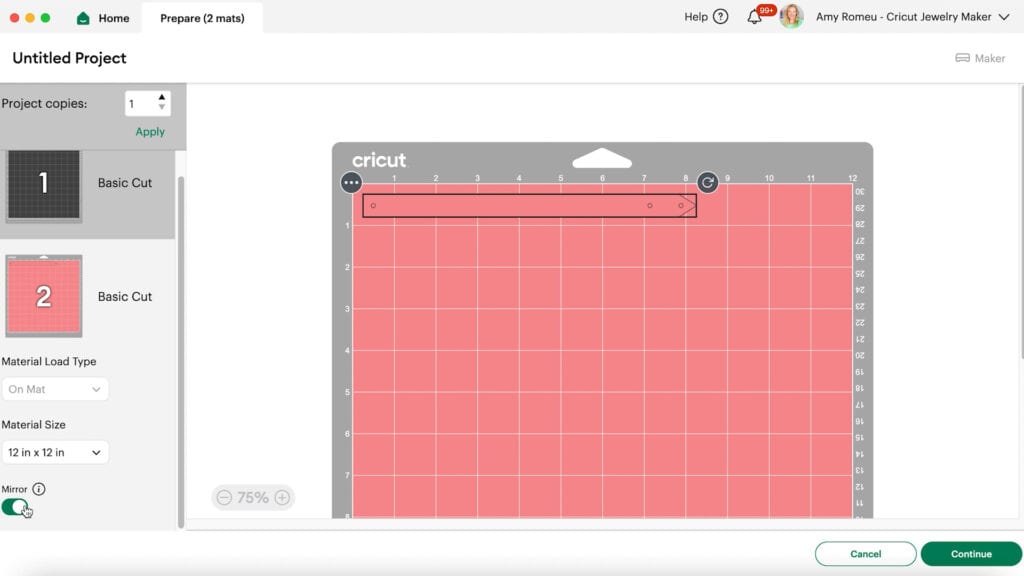1024x576 pixels.
Task: Click the left panel vertical scrollbar
Action: pos(181,351)
